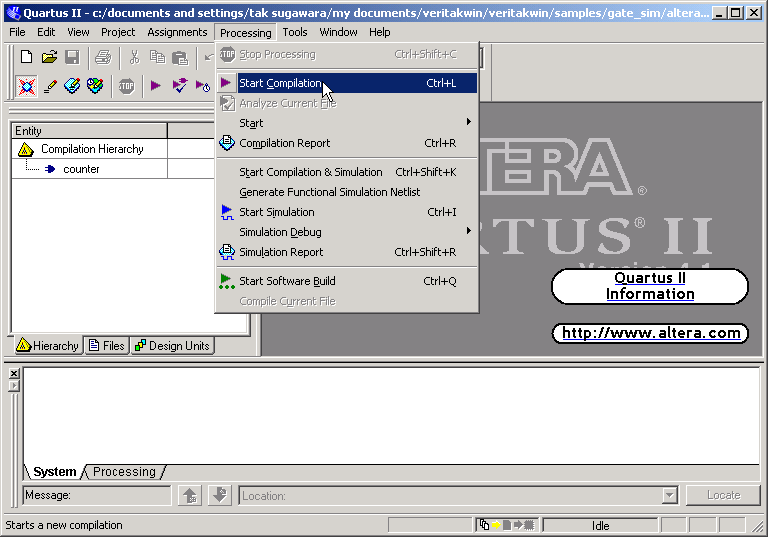The image size is (768, 537).
Task: Open the Assignments menu
Action: 177,32
